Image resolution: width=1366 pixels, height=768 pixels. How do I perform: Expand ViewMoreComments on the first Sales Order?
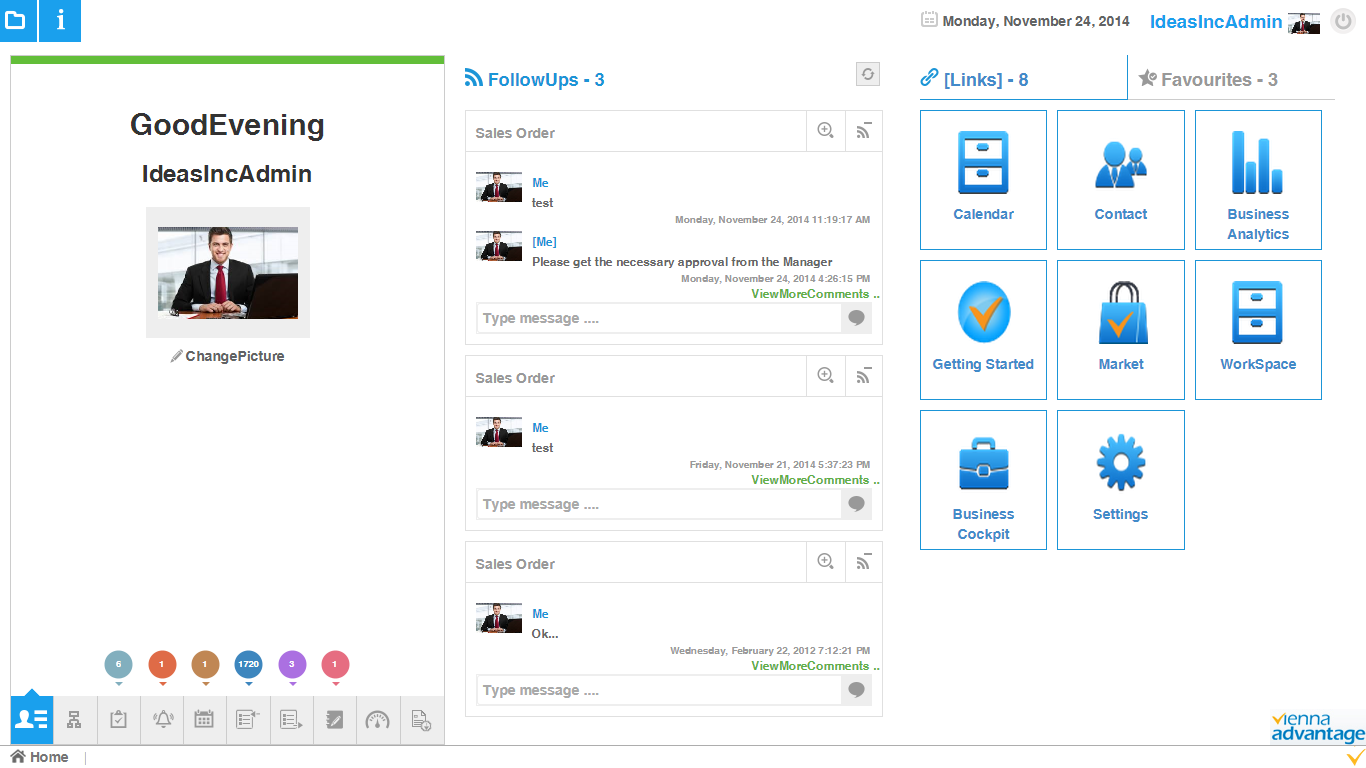(812, 294)
